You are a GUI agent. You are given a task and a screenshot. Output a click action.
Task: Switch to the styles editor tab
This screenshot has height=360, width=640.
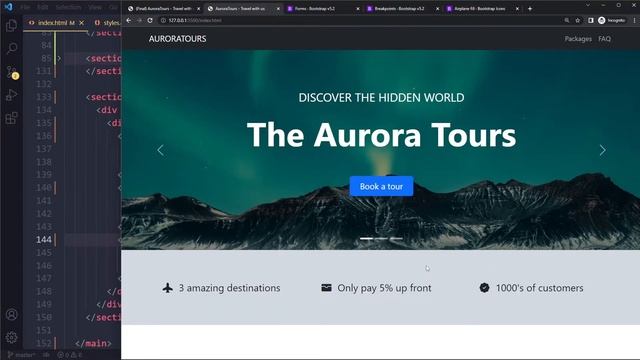coord(107,23)
